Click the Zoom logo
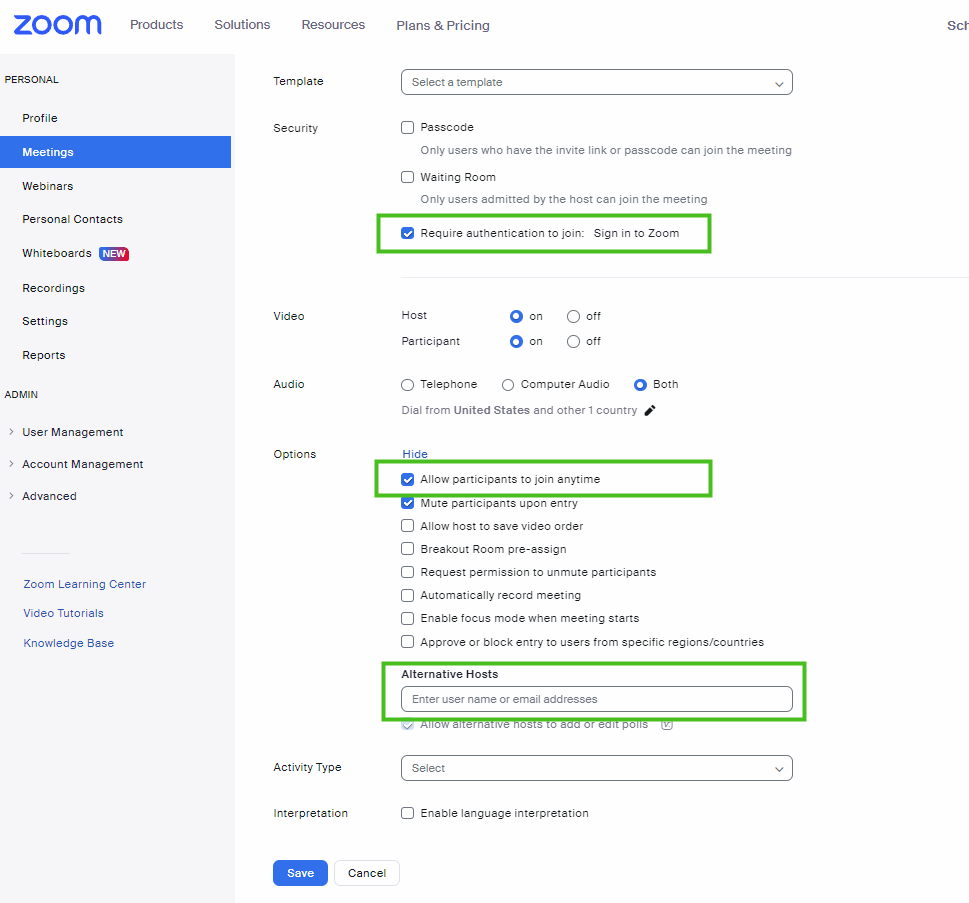 coord(58,25)
